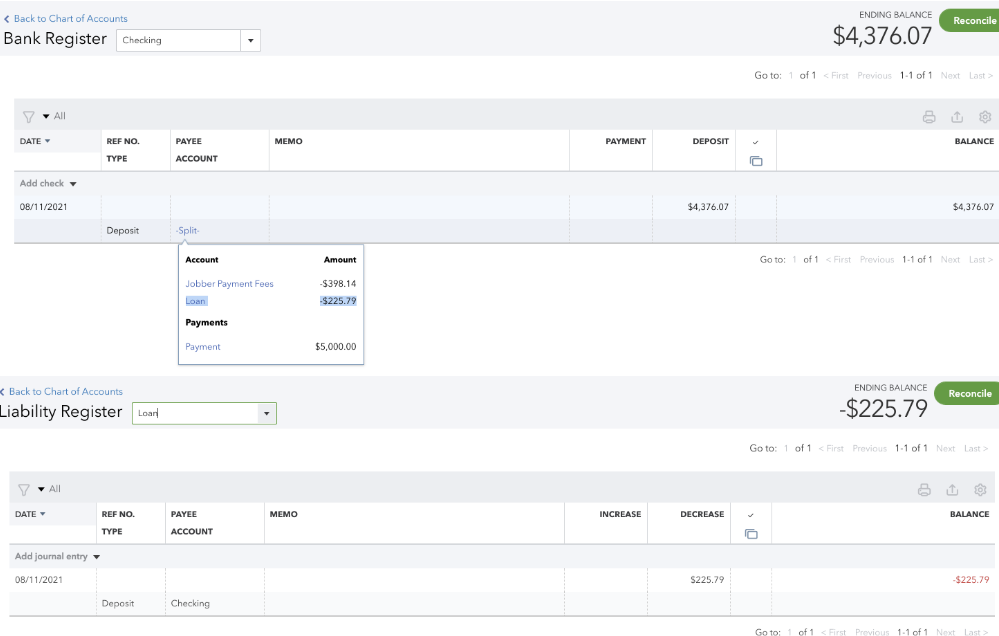Open settings gear in Liability Register
Screen dimensions: 999x636
[x=980, y=490]
